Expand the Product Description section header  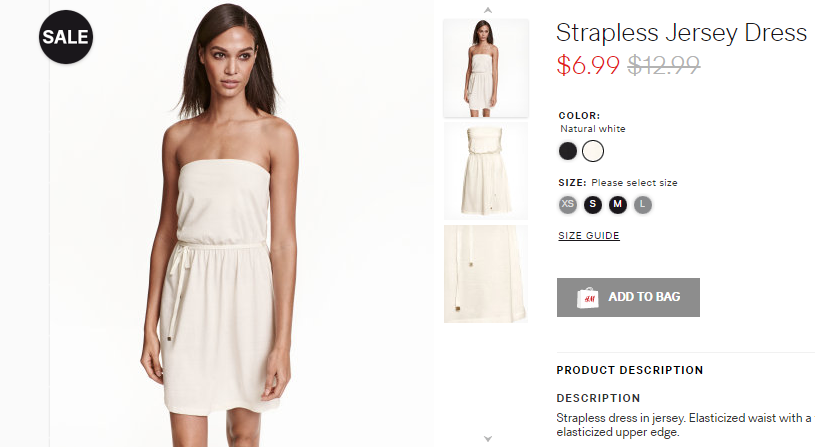pyautogui.click(x=629, y=370)
